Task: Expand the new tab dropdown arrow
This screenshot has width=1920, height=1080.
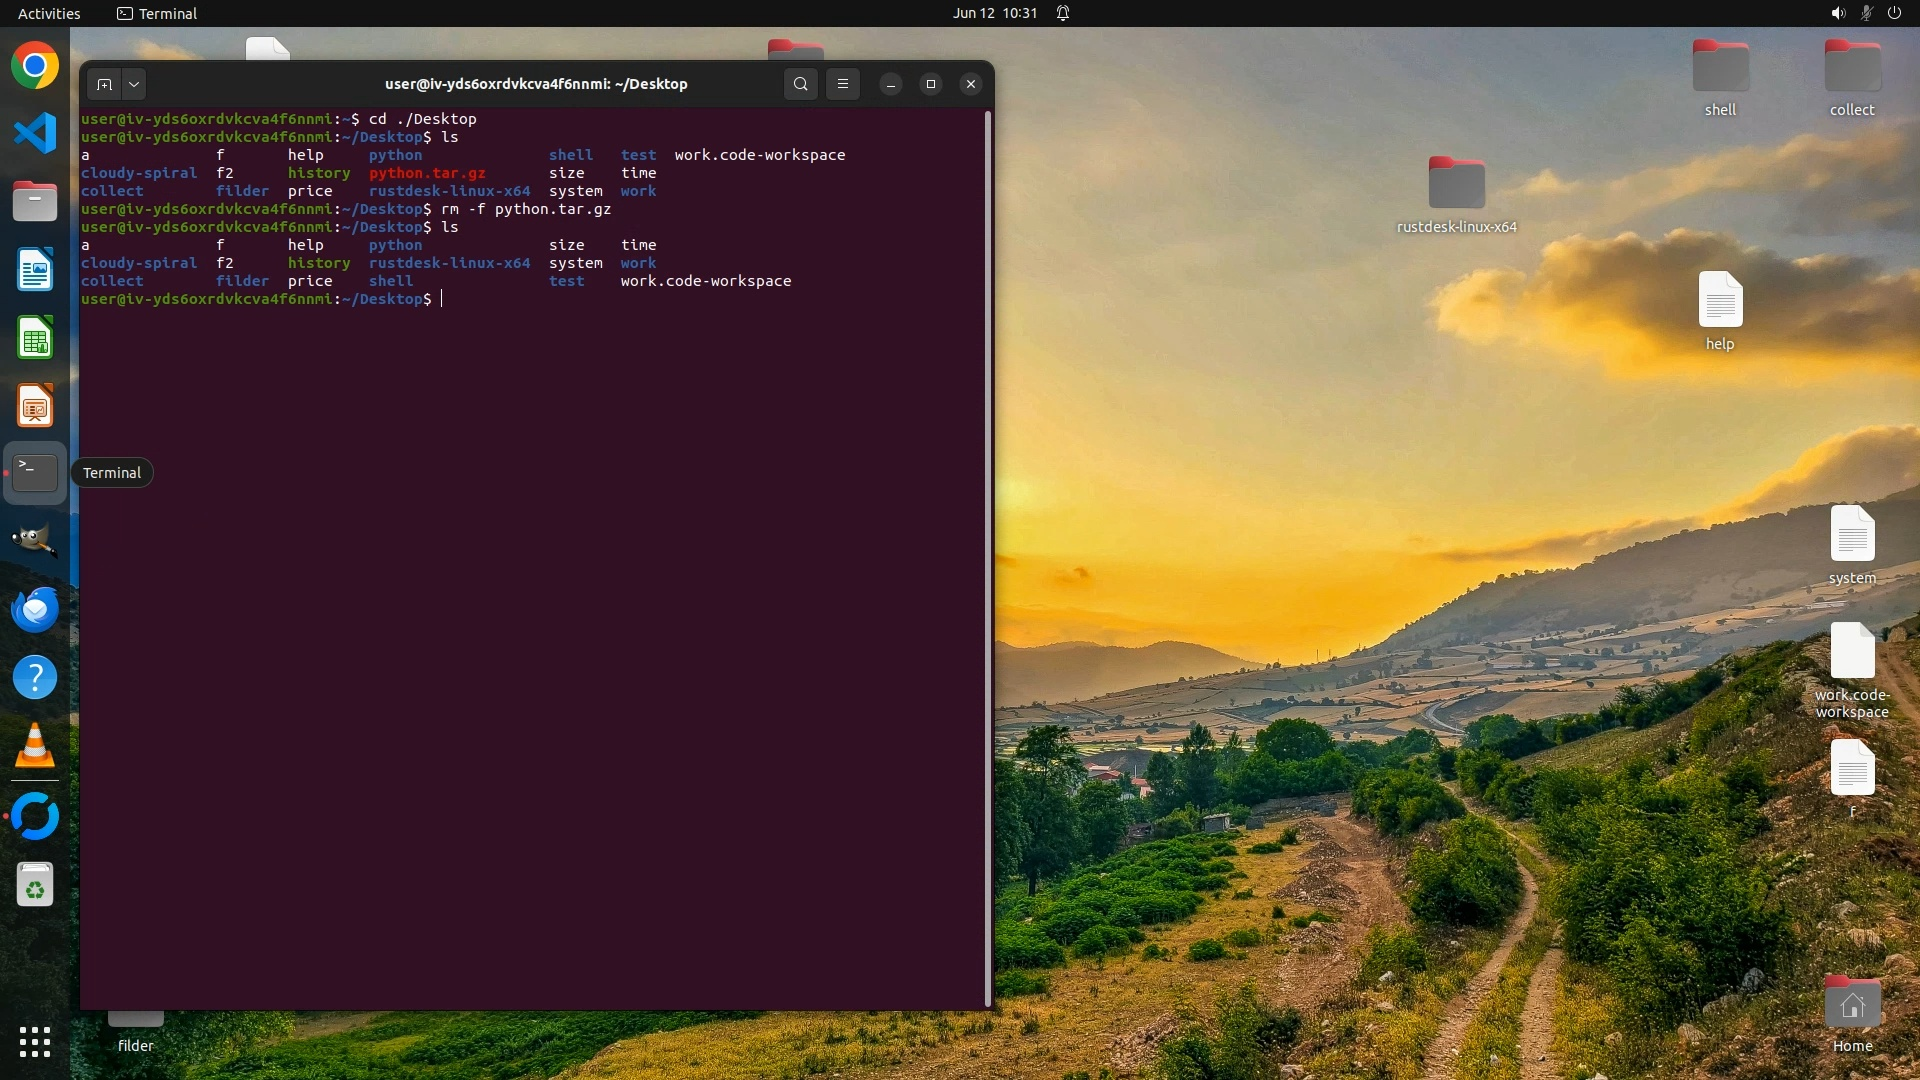Action: (x=134, y=85)
